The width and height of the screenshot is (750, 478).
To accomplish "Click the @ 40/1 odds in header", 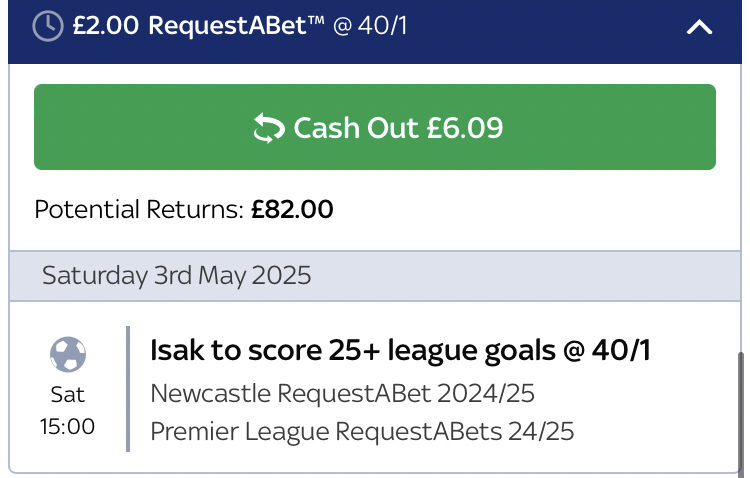I will [x=370, y=27].
